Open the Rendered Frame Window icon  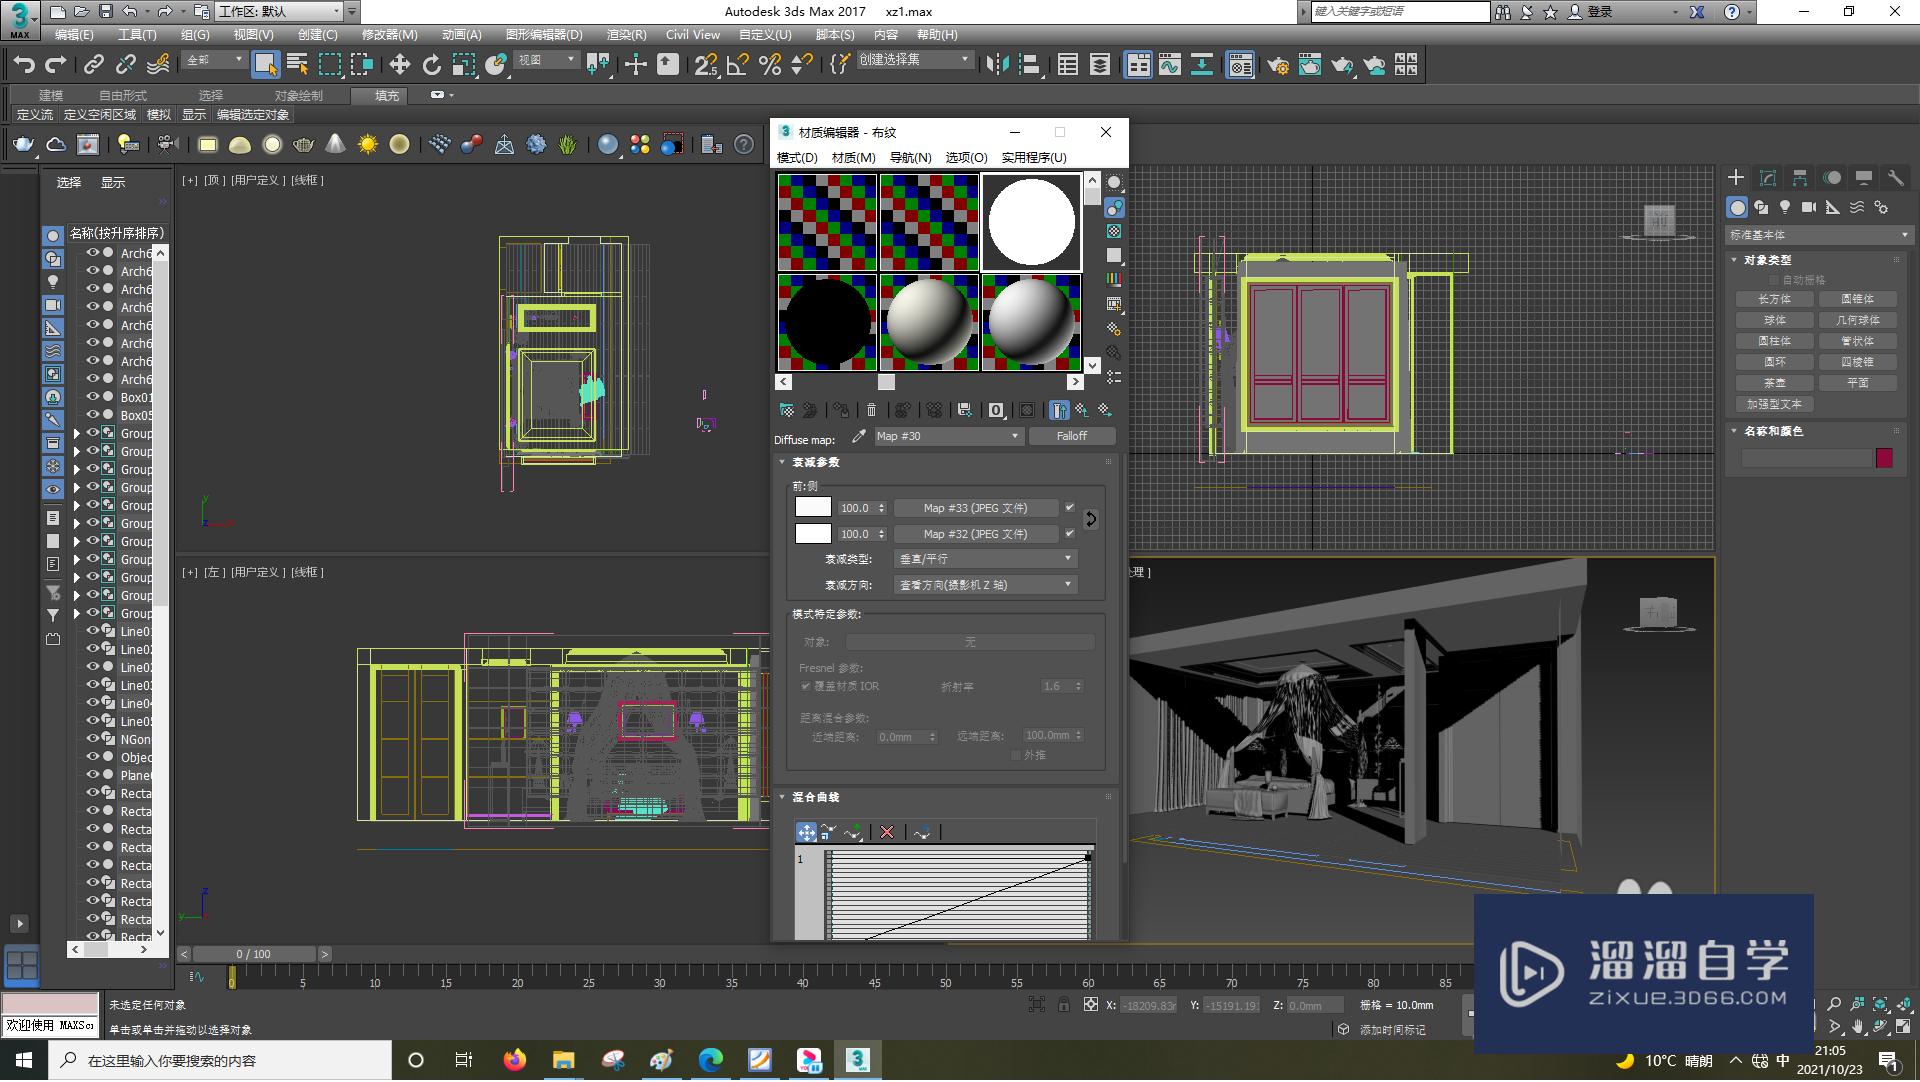tap(1310, 65)
